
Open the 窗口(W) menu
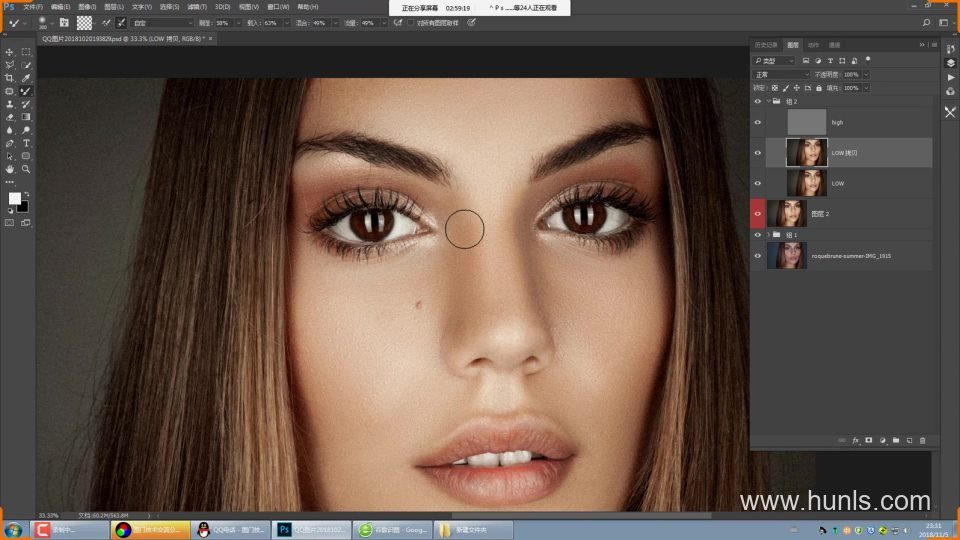(x=278, y=7)
